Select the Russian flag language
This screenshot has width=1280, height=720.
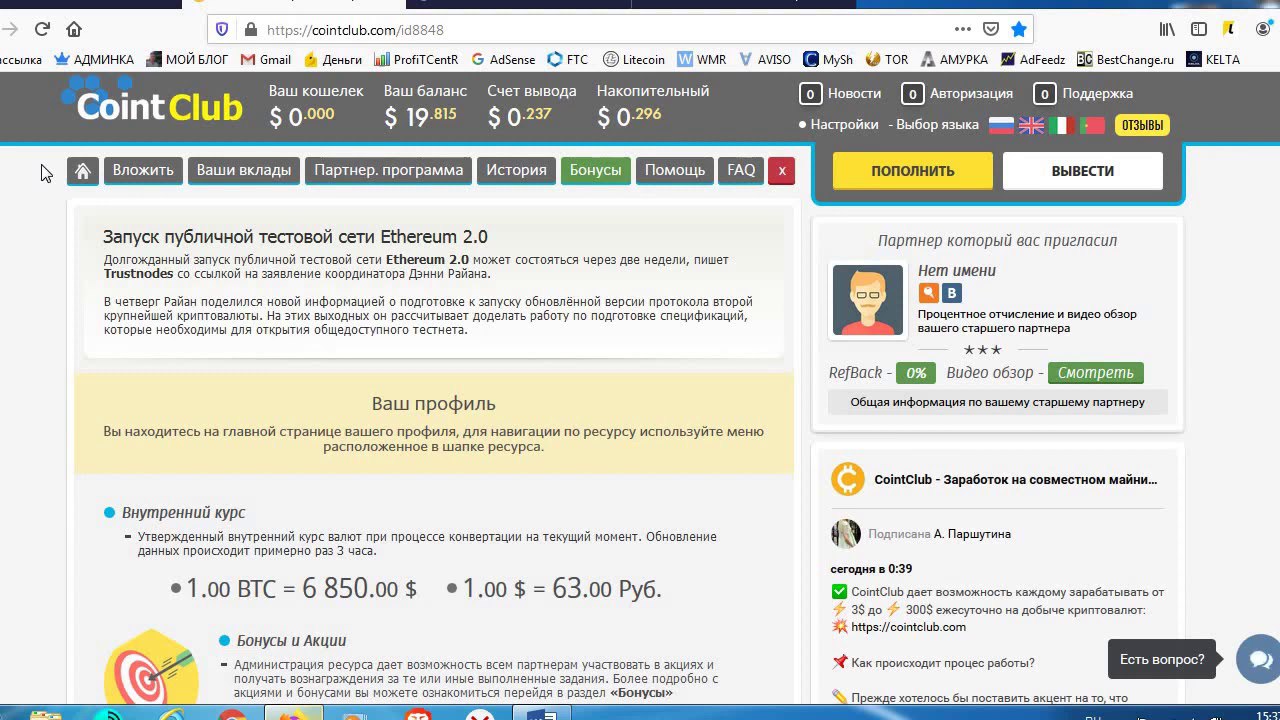click(x=1001, y=125)
